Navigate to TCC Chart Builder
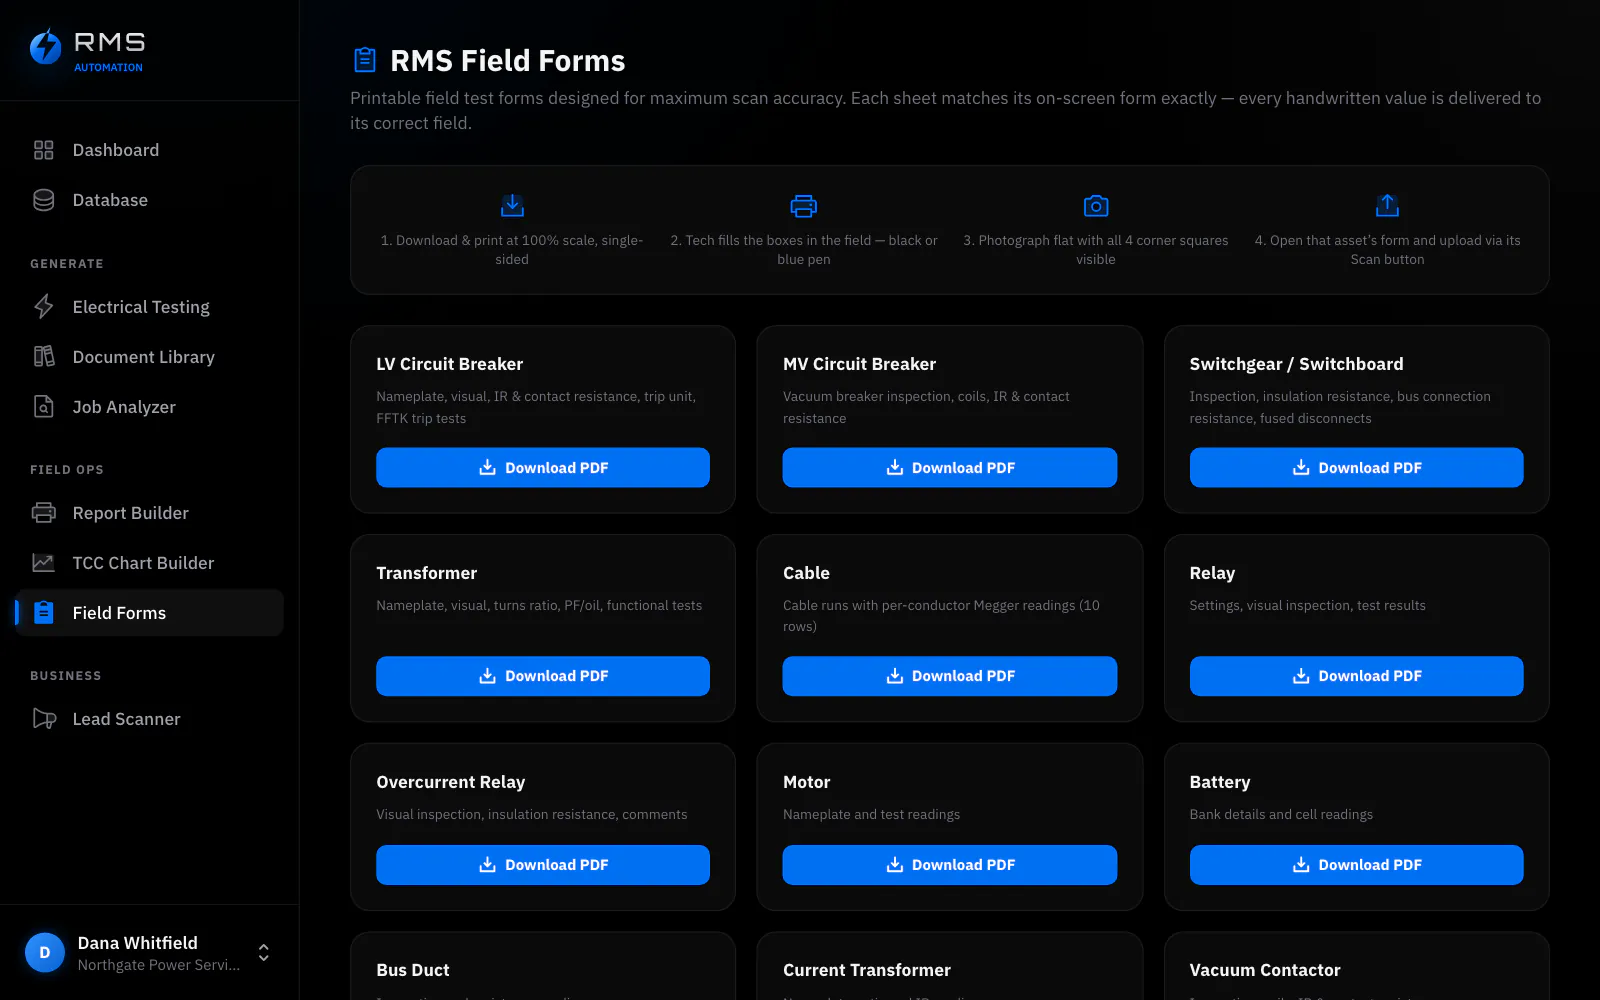 coord(150,563)
